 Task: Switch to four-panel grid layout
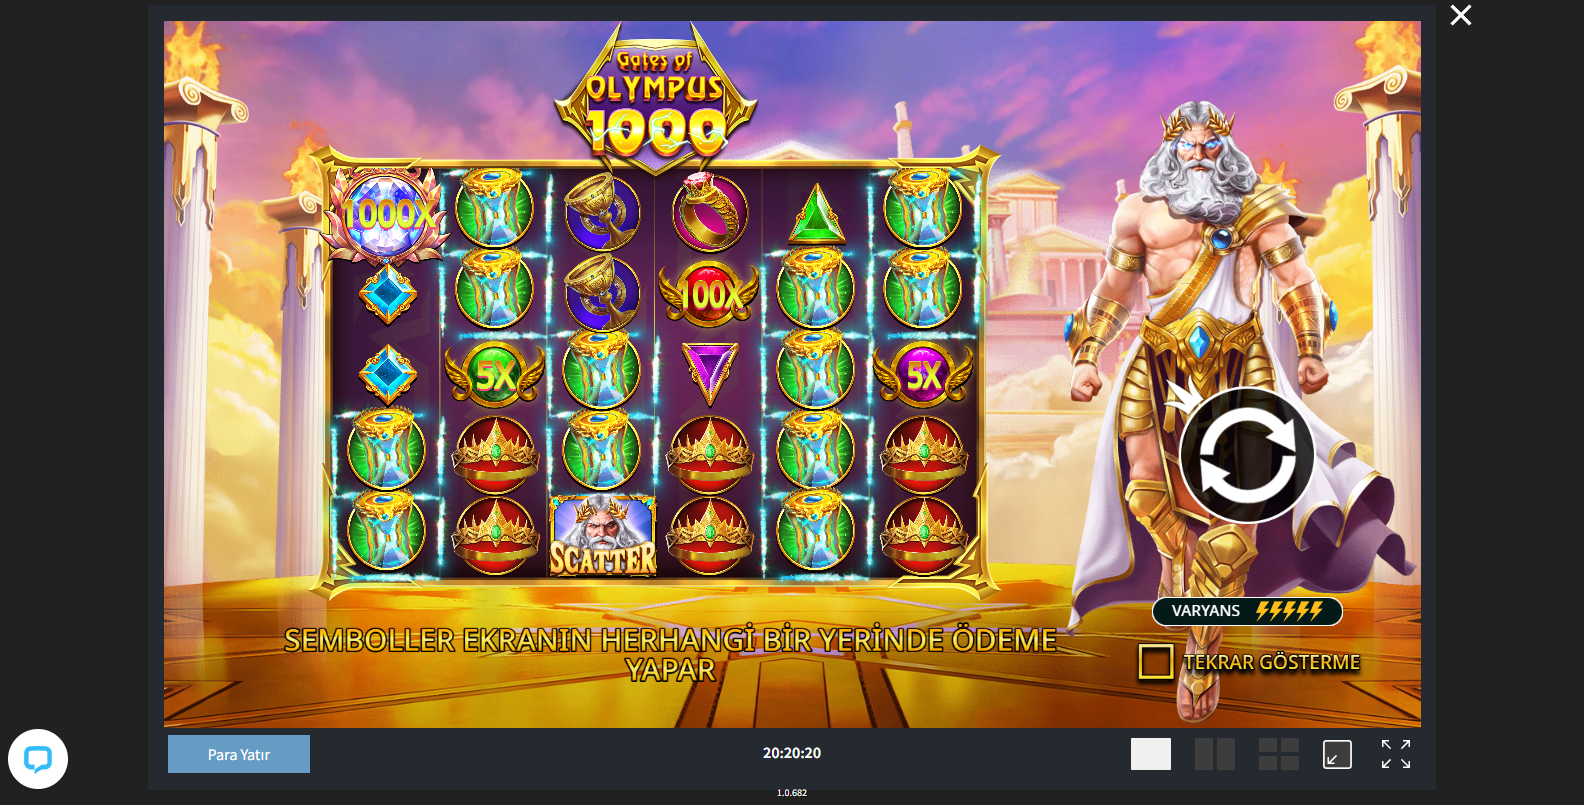[1279, 754]
